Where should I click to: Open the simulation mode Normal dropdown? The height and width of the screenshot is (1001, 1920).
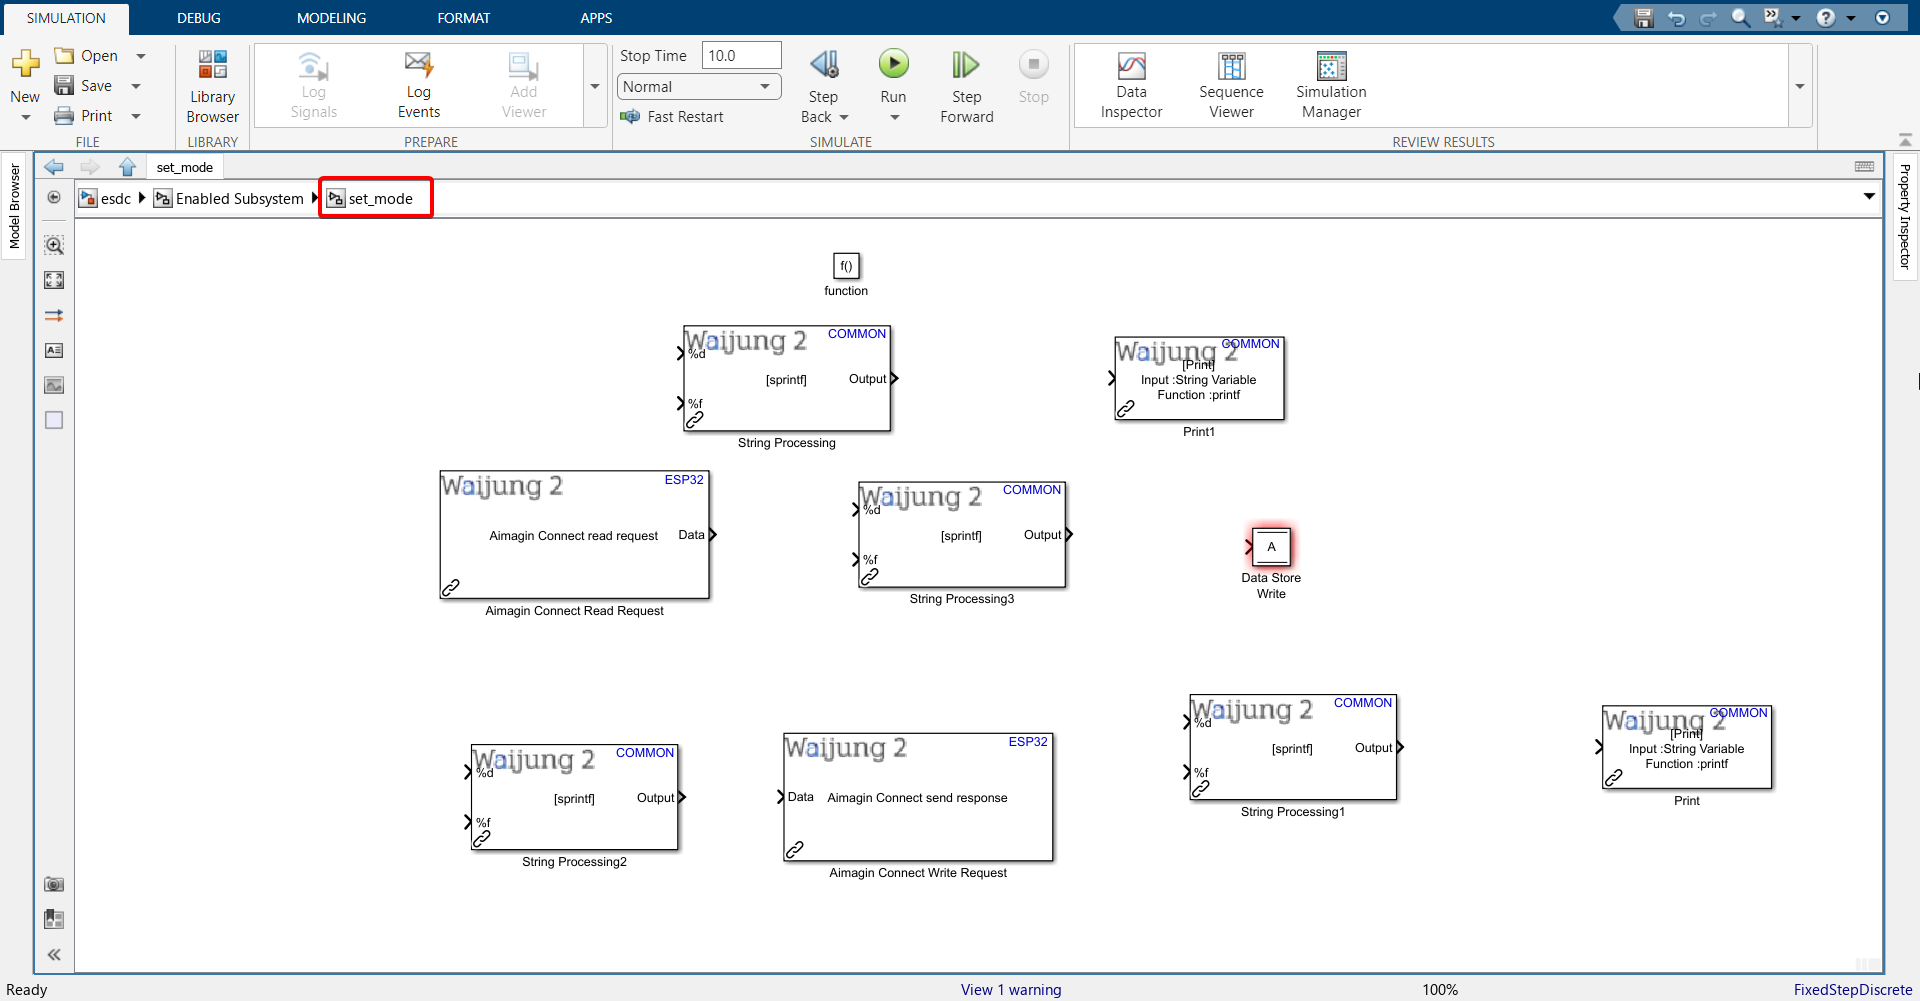[x=698, y=87]
